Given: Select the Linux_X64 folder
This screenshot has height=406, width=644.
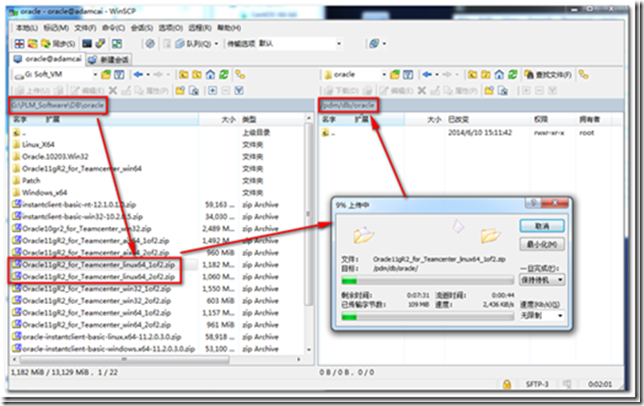Looking at the screenshot, I should pyautogui.click(x=38, y=145).
